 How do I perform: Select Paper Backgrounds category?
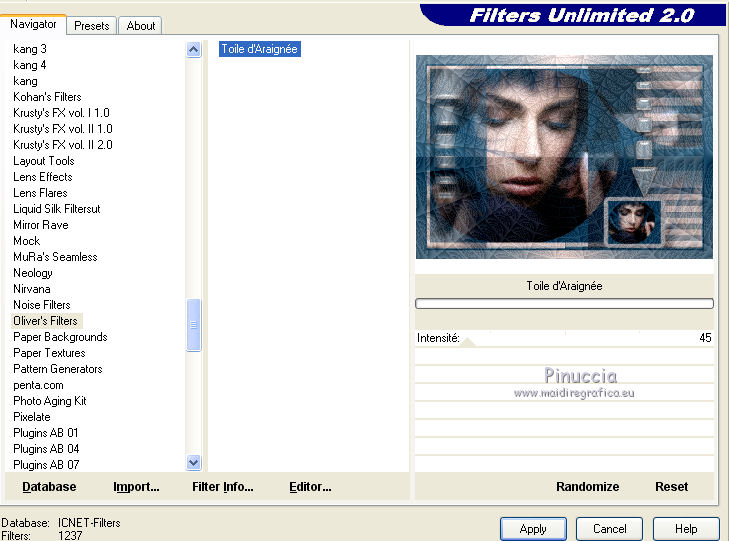click(x=60, y=337)
